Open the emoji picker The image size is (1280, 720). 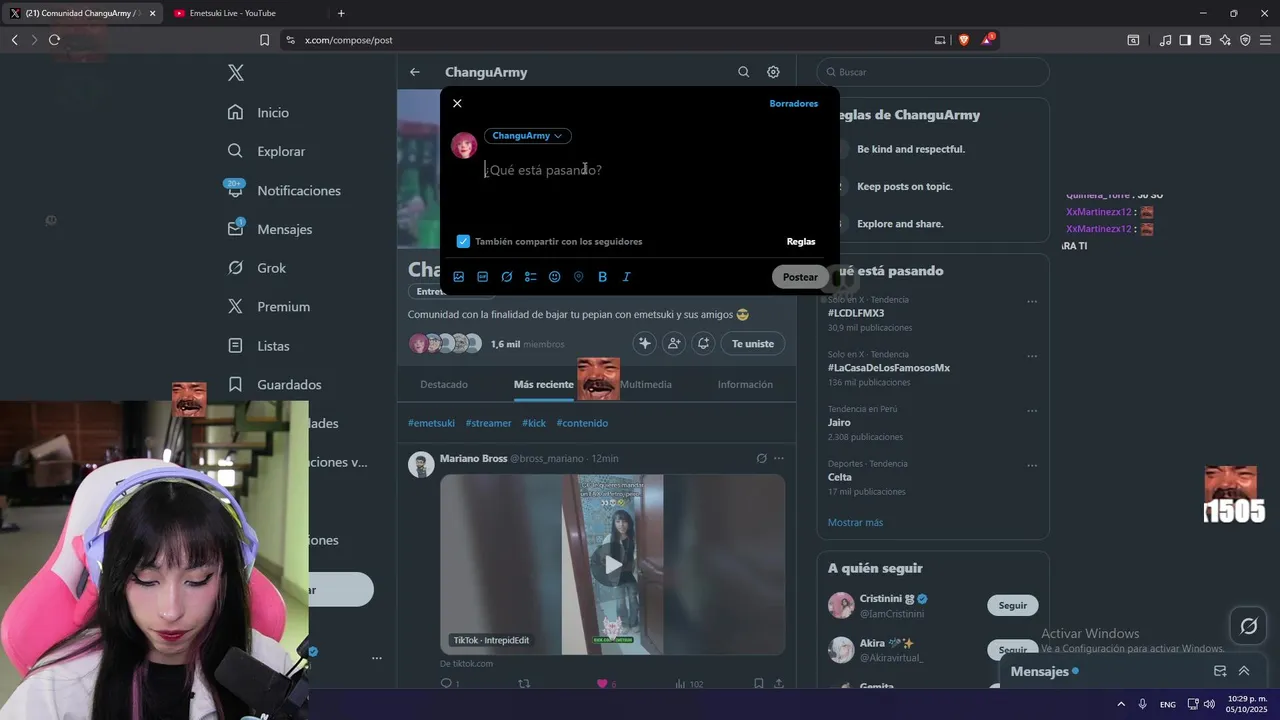tap(555, 277)
